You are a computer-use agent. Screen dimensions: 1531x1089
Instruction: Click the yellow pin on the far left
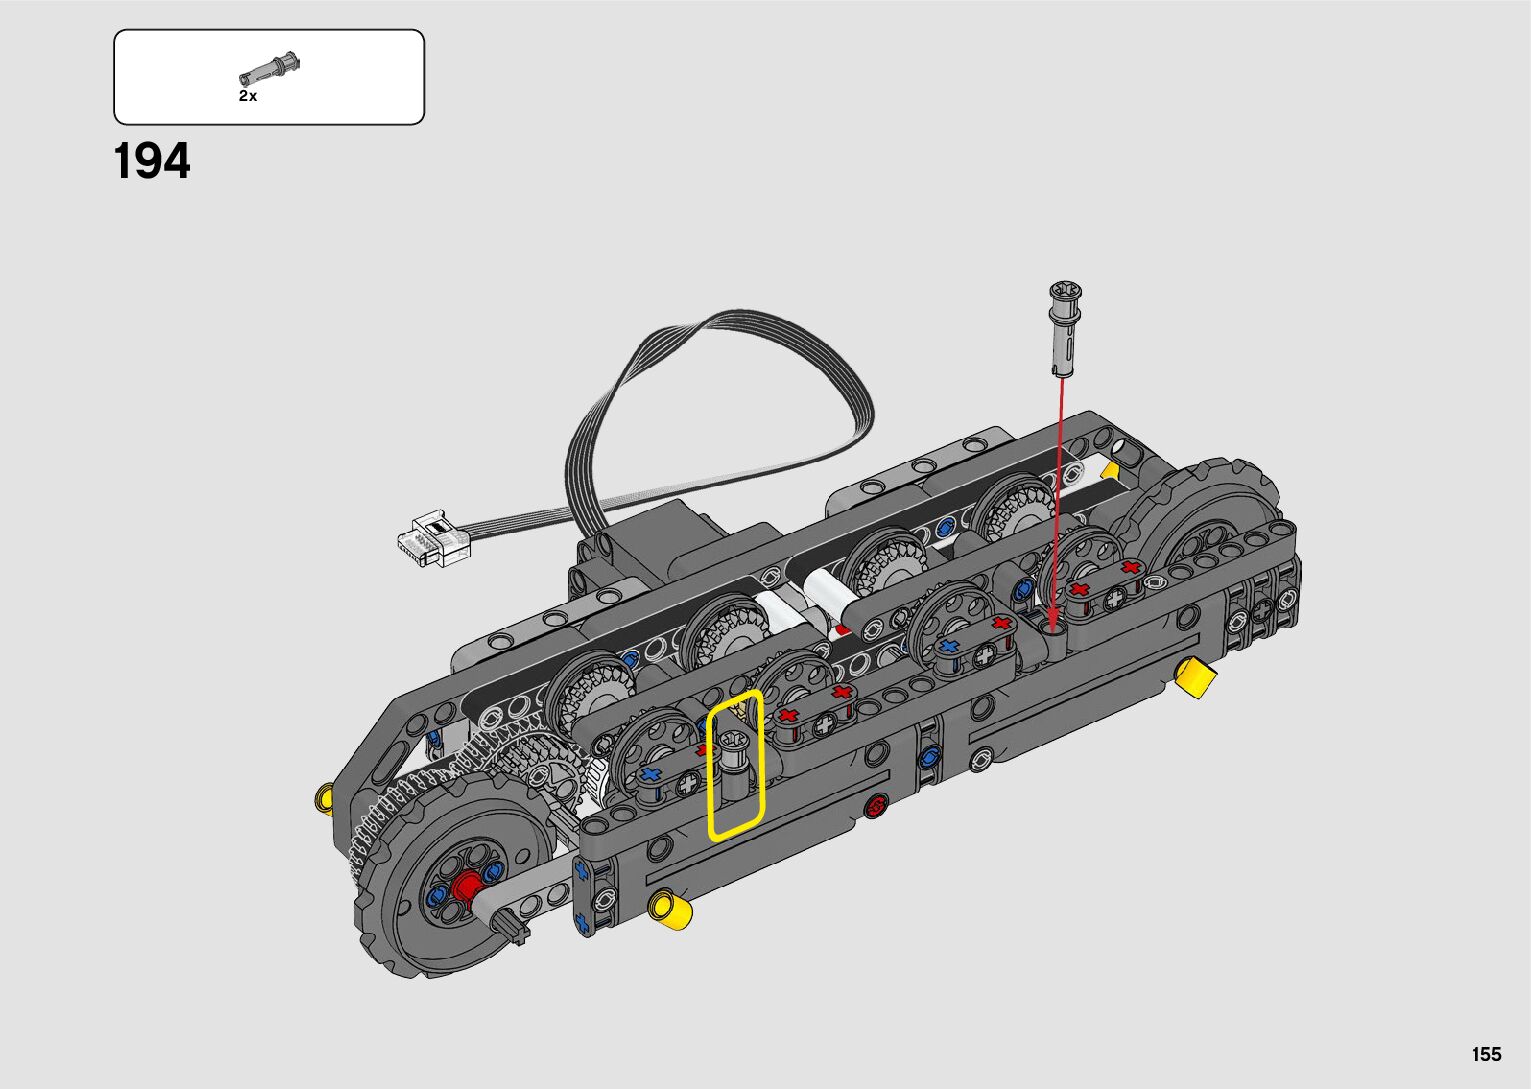tap(323, 797)
